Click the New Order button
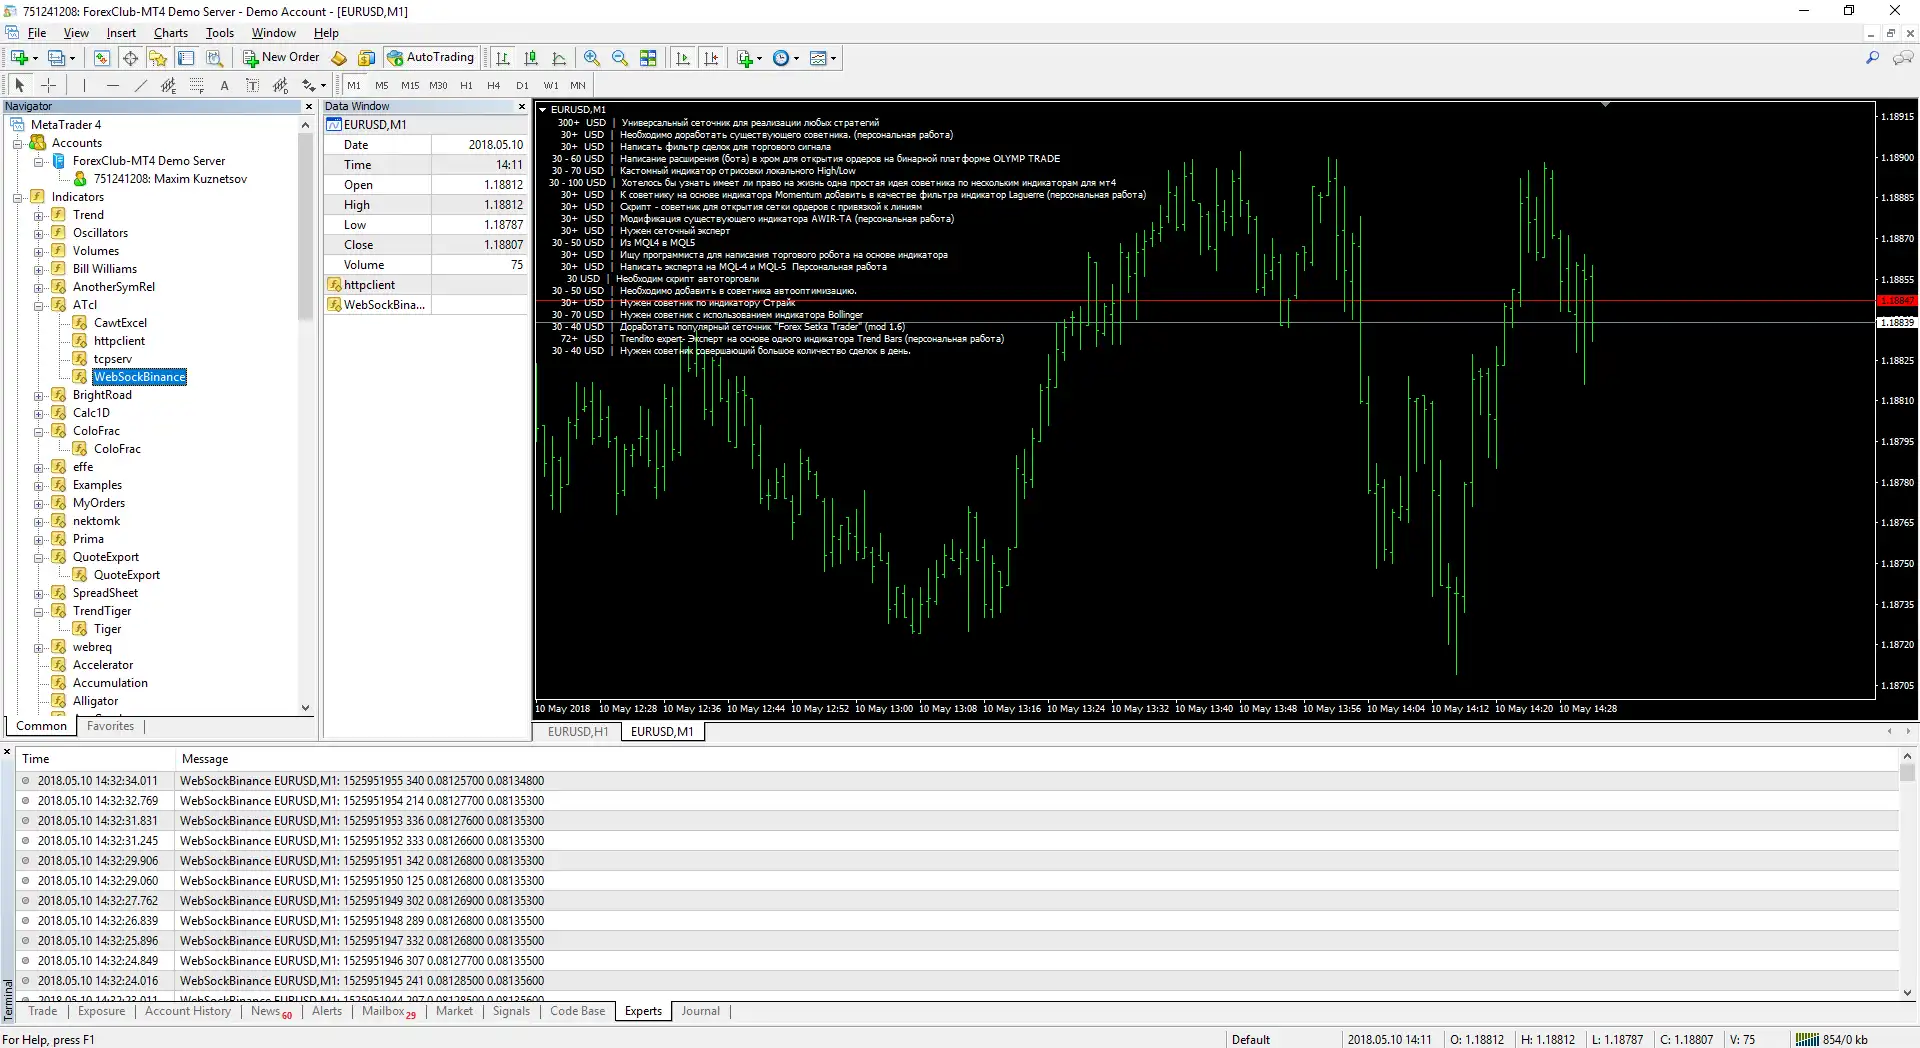The height and width of the screenshot is (1048, 1920). coord(281,58)
